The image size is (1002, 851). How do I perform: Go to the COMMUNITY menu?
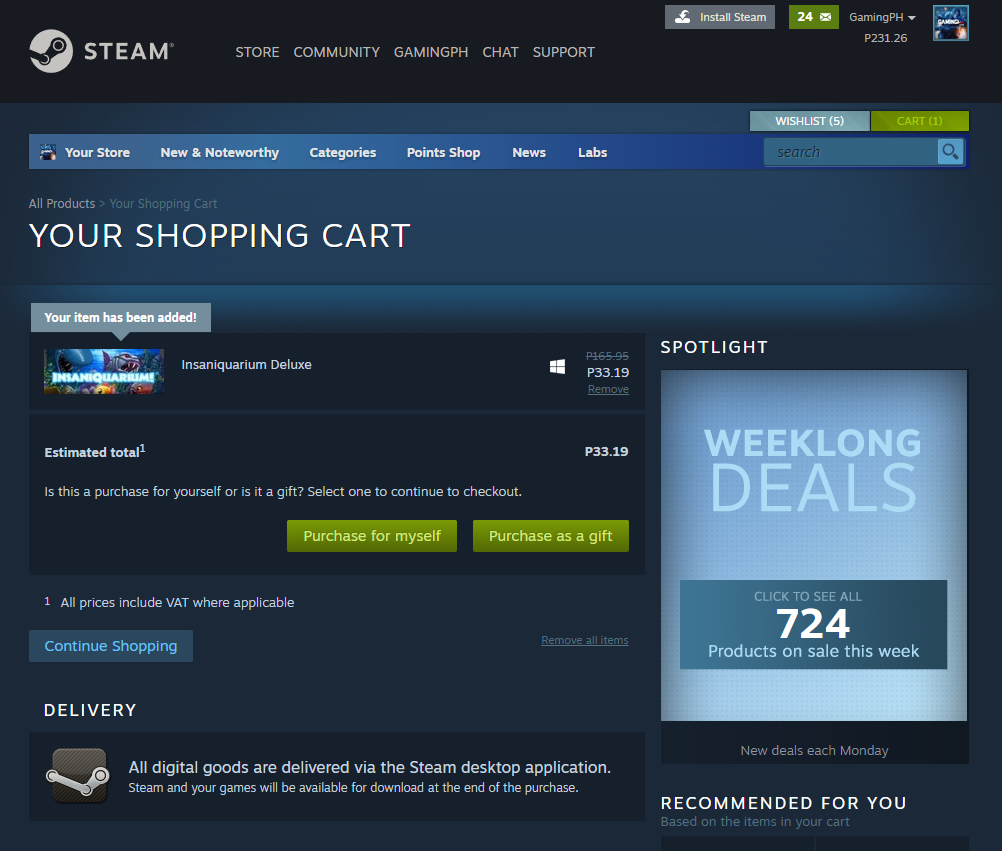tap(336, 52)
